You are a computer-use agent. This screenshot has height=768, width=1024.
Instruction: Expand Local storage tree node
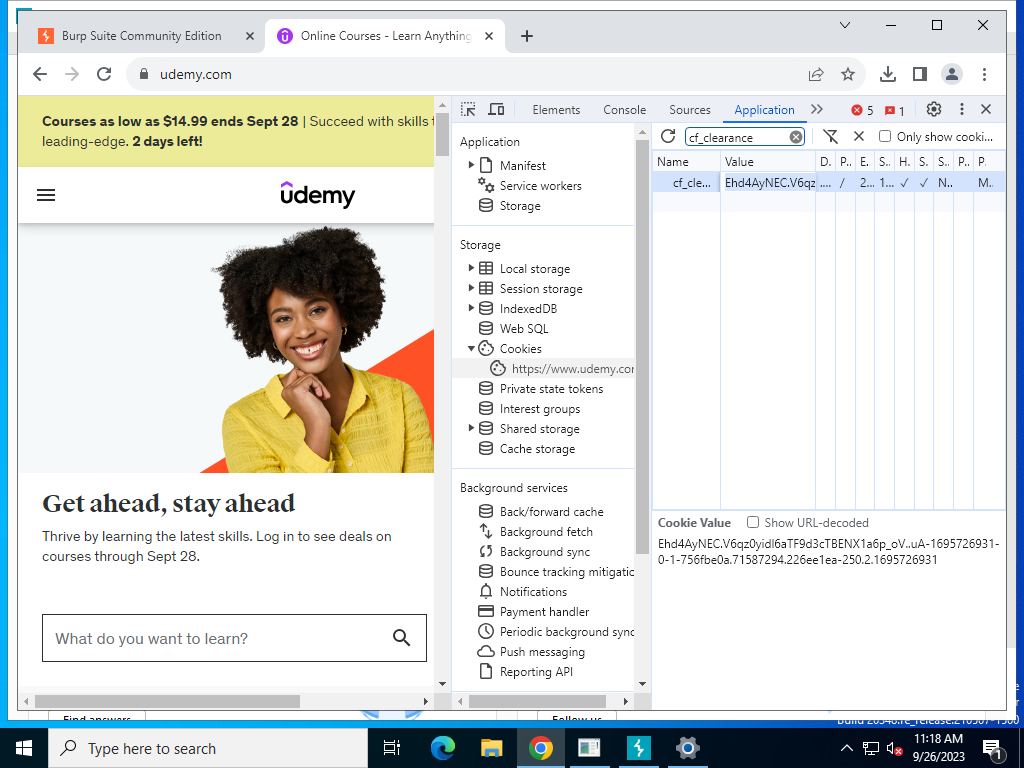(471, 268)
